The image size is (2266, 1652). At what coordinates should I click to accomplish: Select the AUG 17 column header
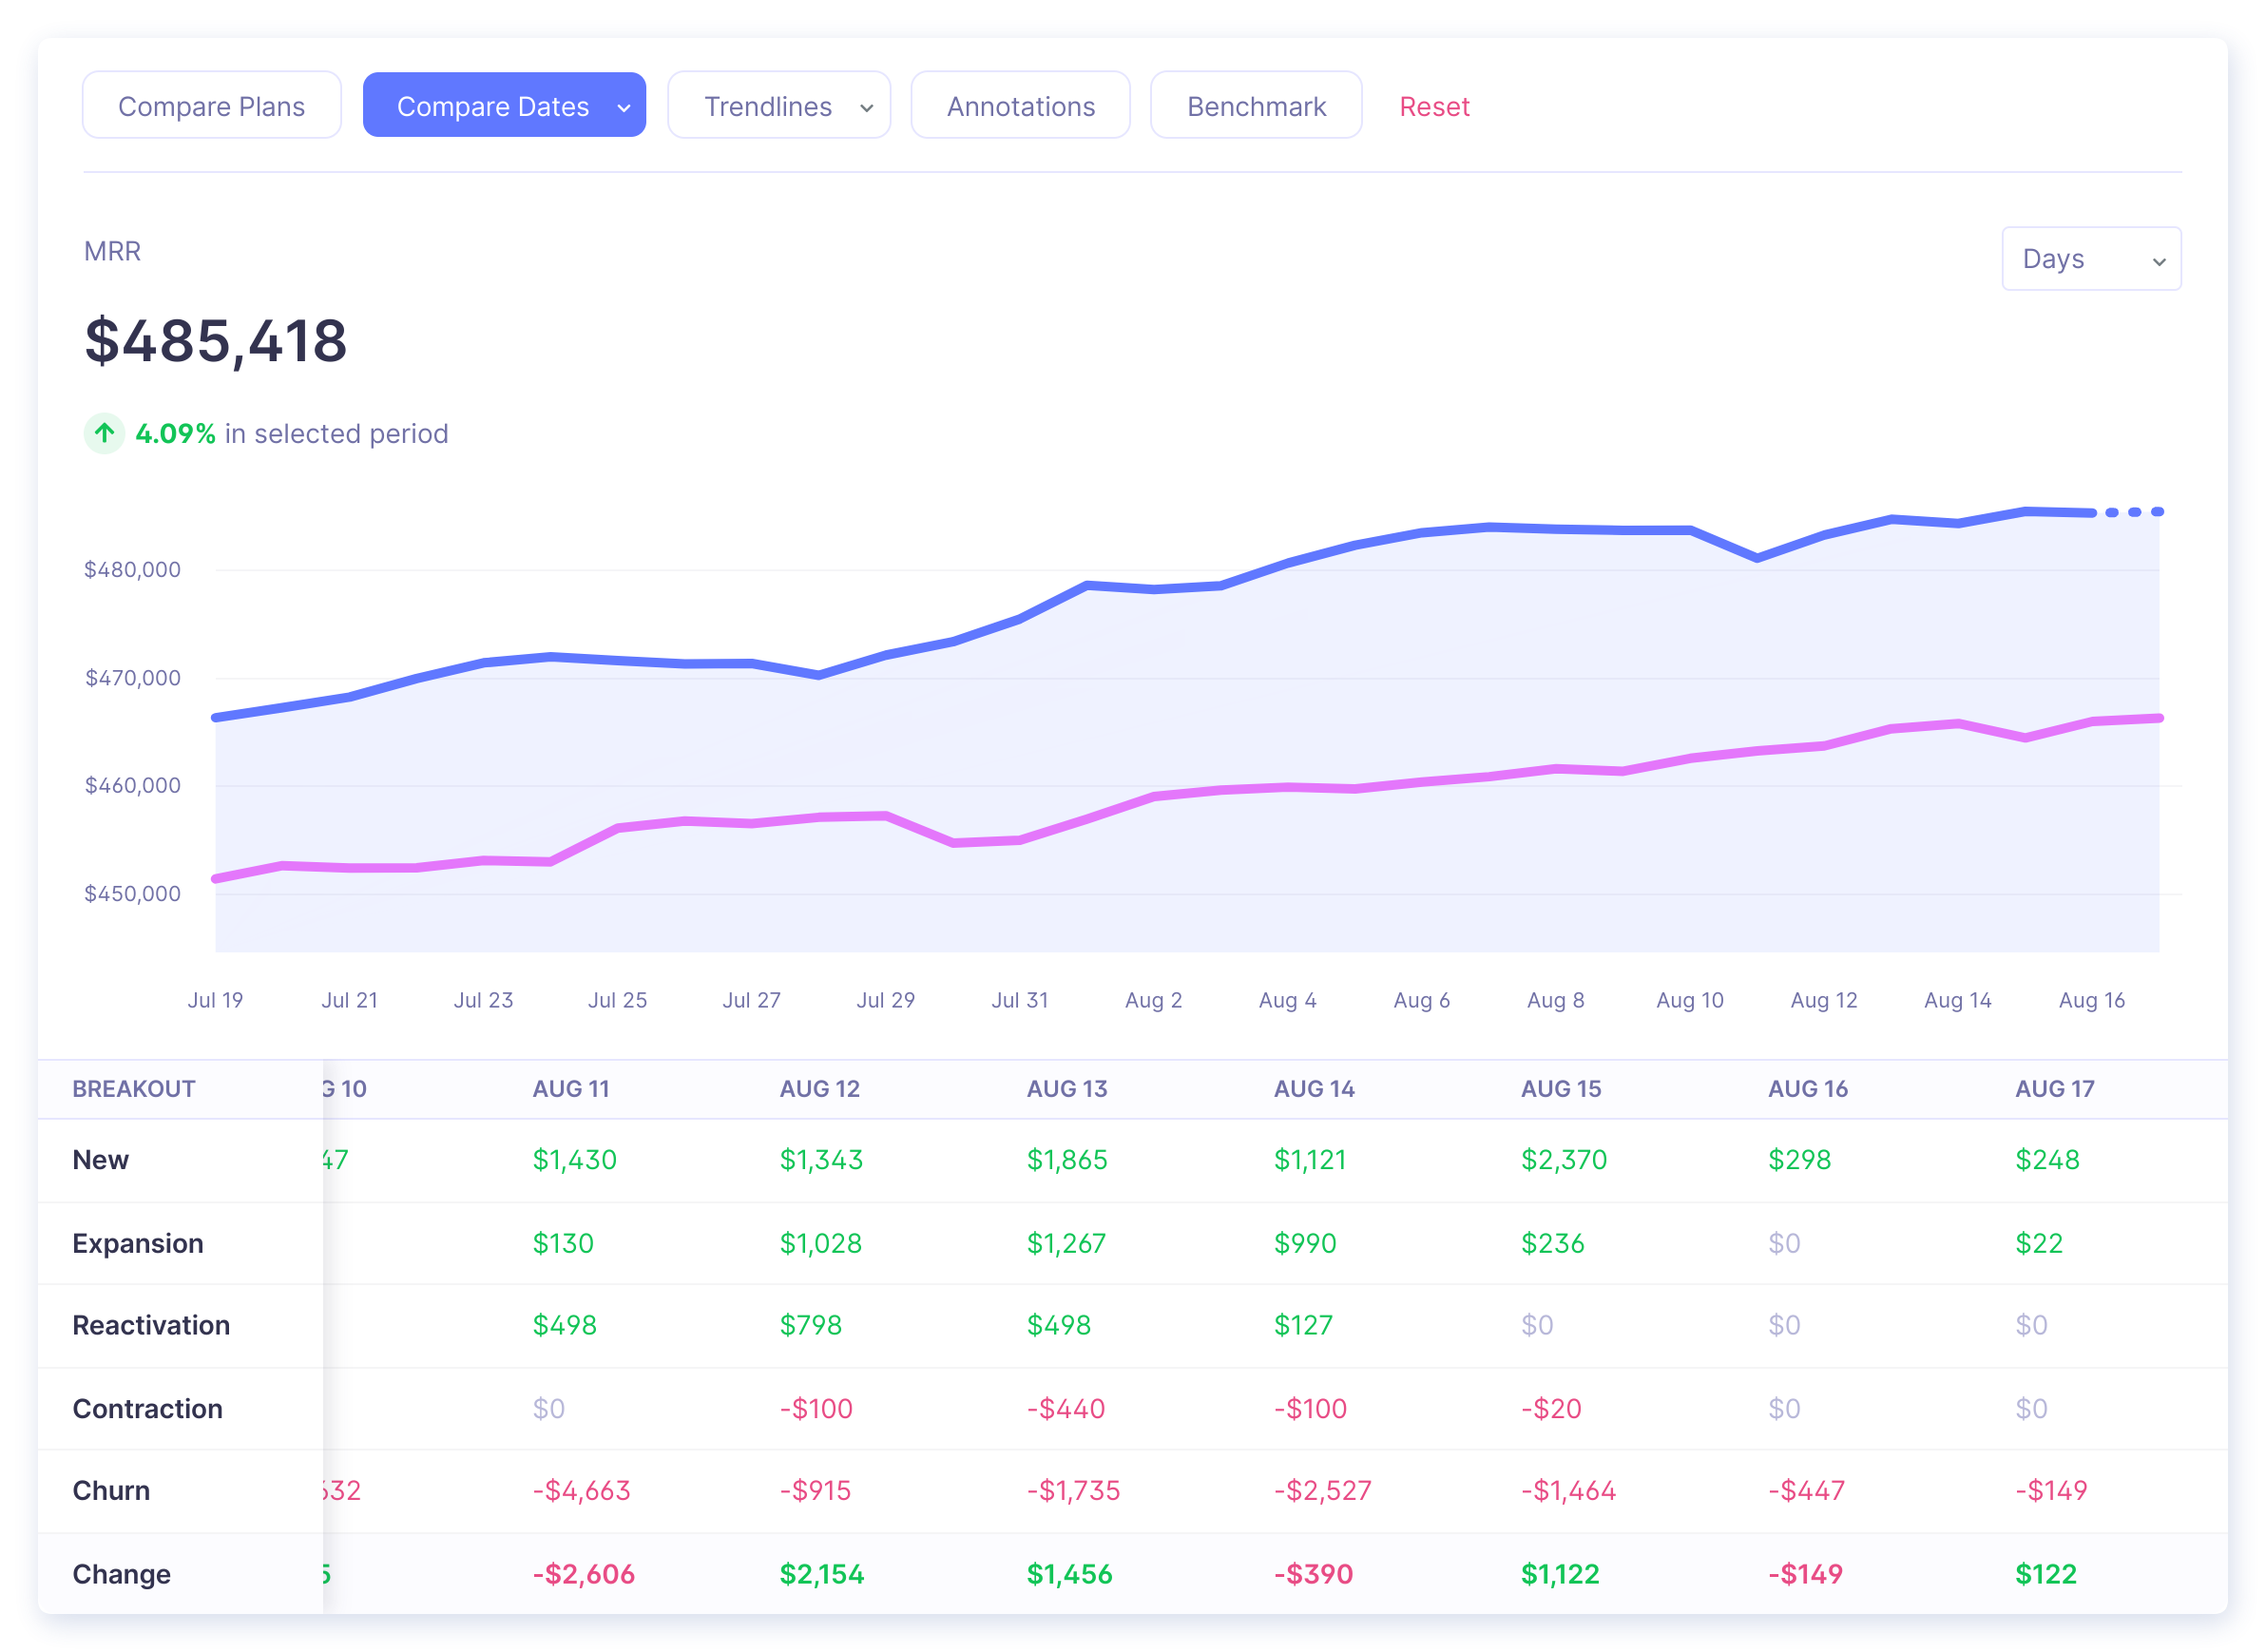2053,1088
